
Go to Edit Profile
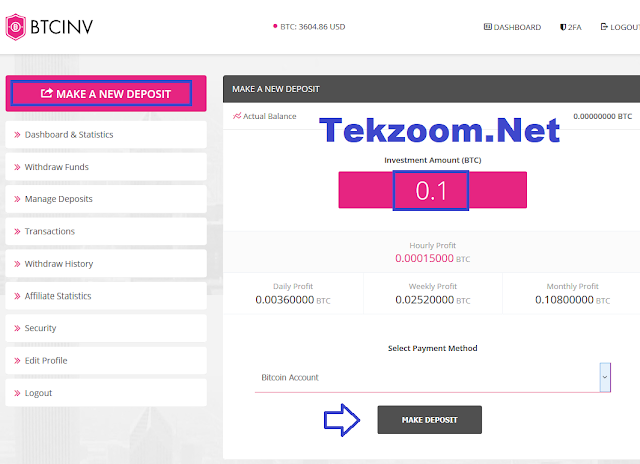[106, 361]
